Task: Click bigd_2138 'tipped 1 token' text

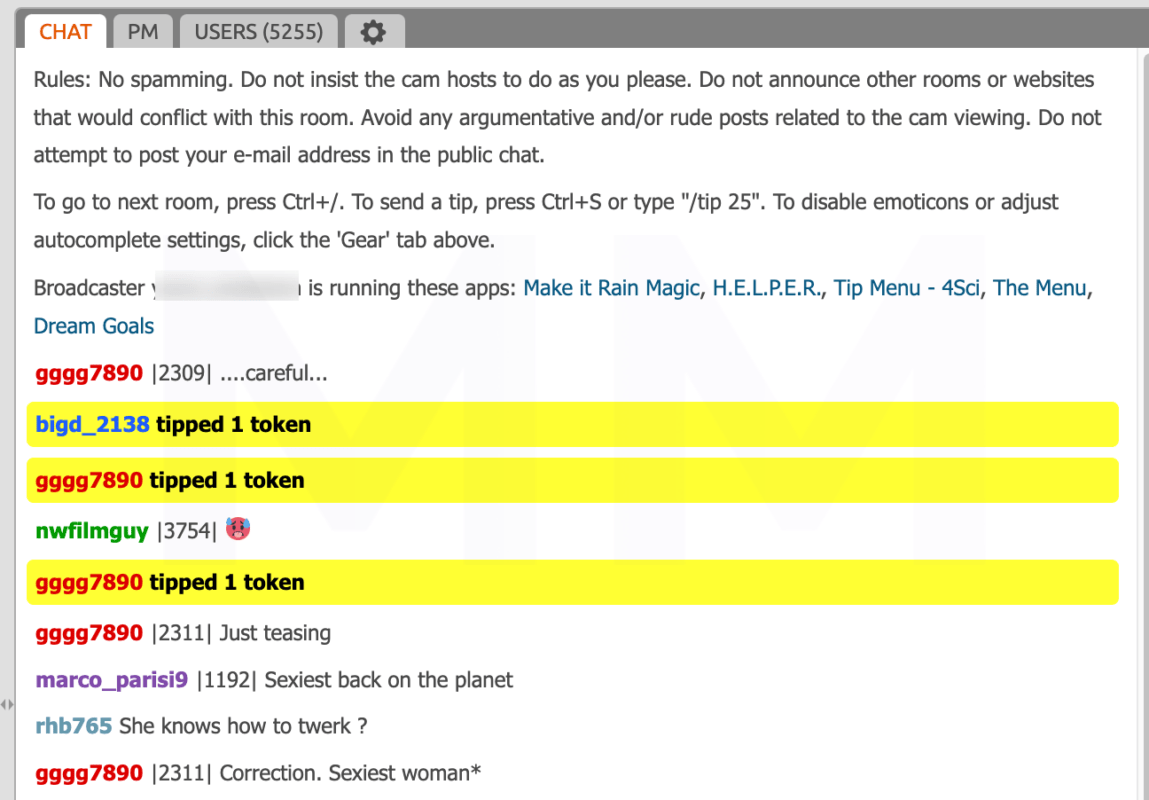Action: [x=234, y=424]
